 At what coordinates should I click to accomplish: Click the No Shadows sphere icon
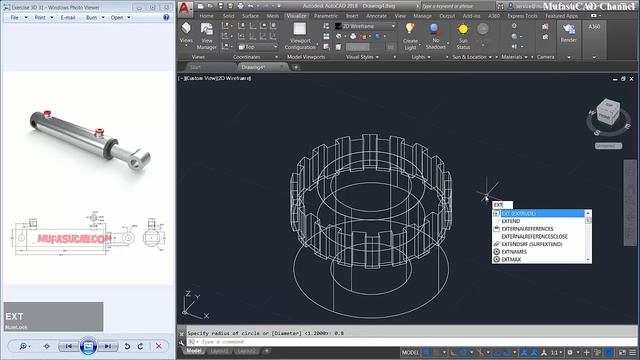coord(435,28)
